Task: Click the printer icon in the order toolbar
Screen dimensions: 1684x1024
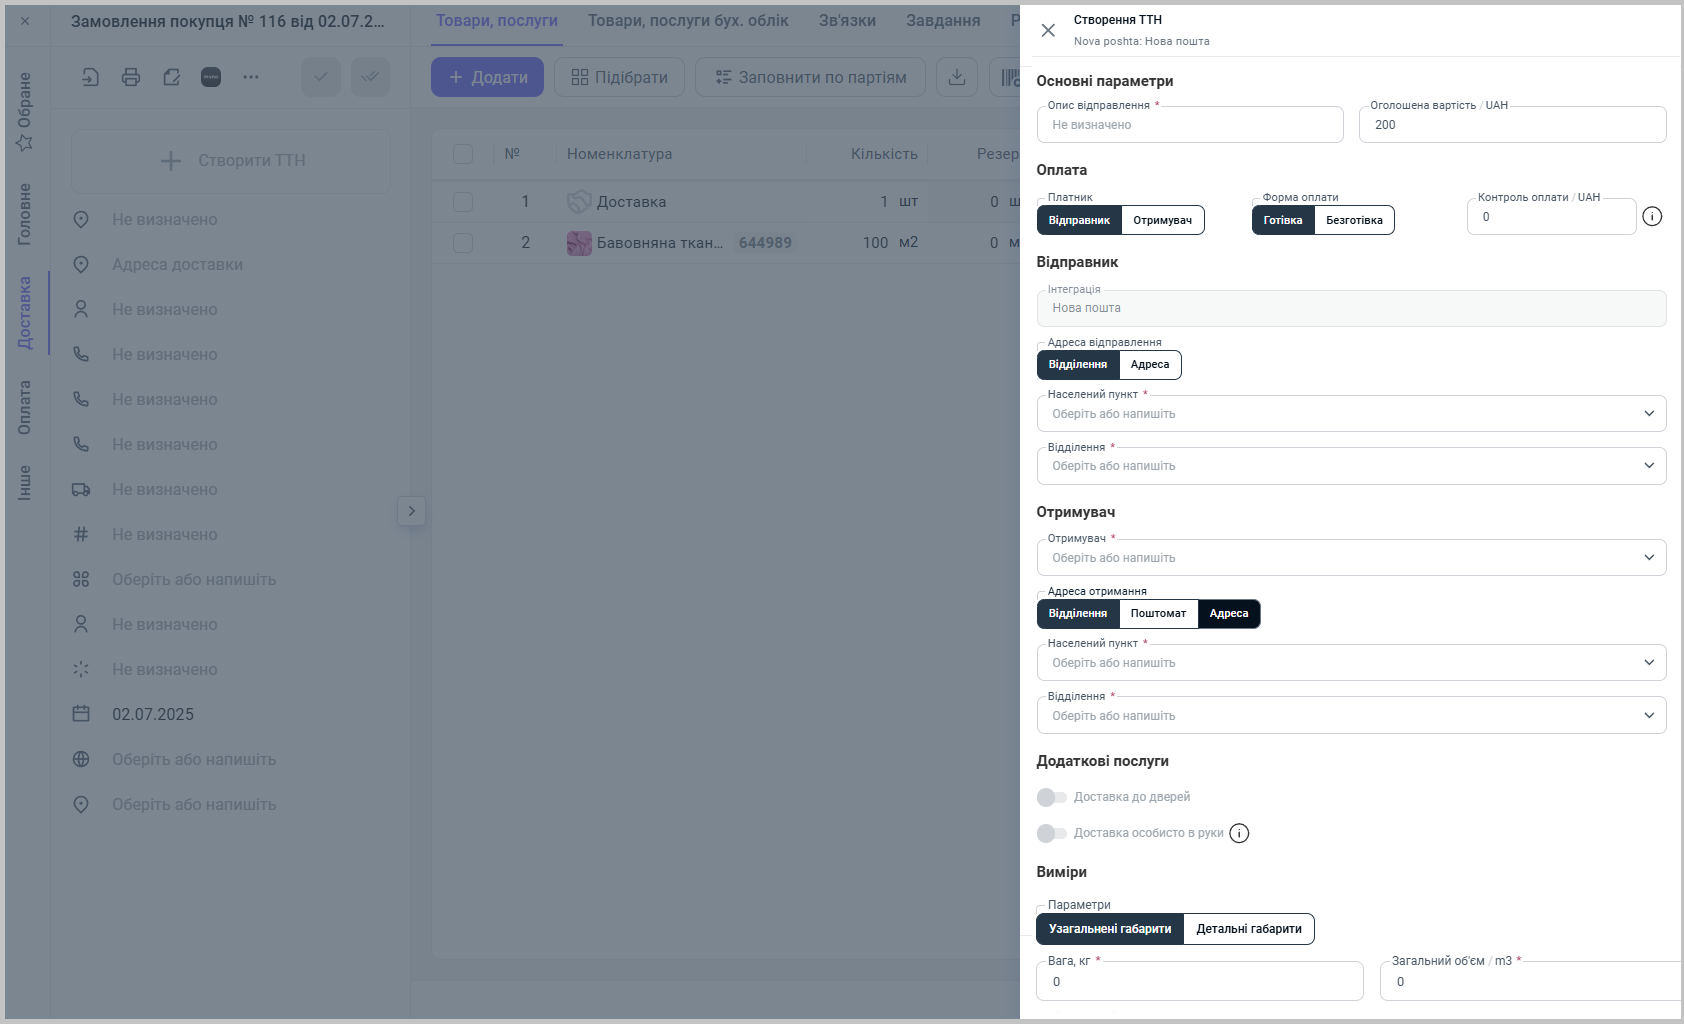Action: (x=131, y=77)
